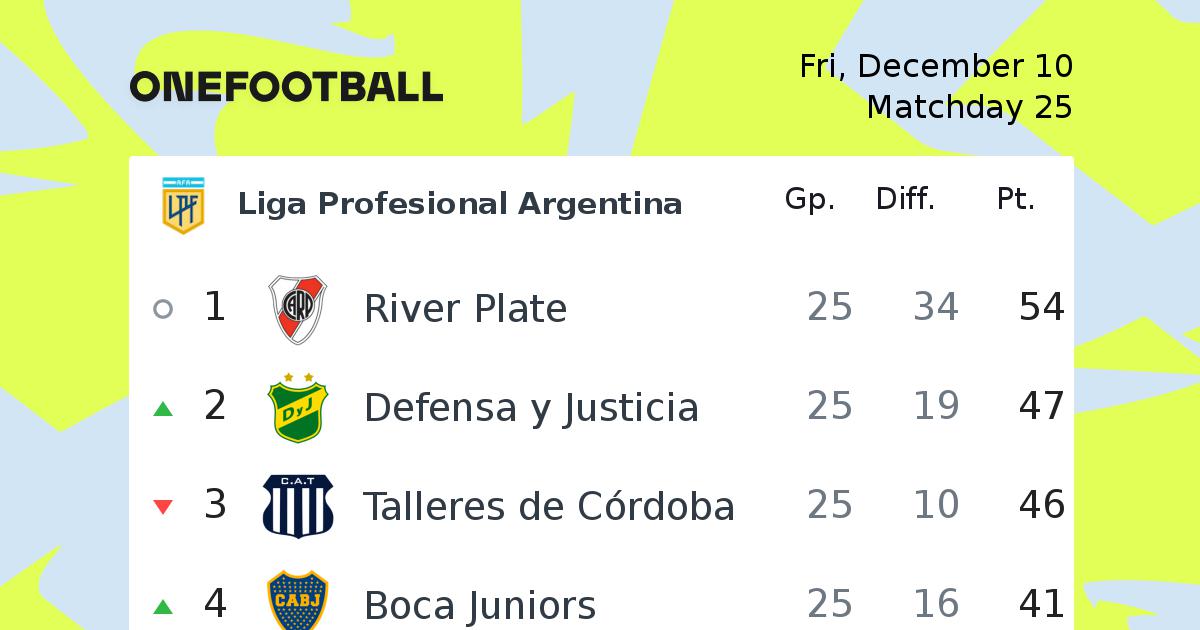The height and width of the screenshot is (630, 1200).
Task: Click the unchanged circle indicator beside River Plate
Action: (163, 309)
